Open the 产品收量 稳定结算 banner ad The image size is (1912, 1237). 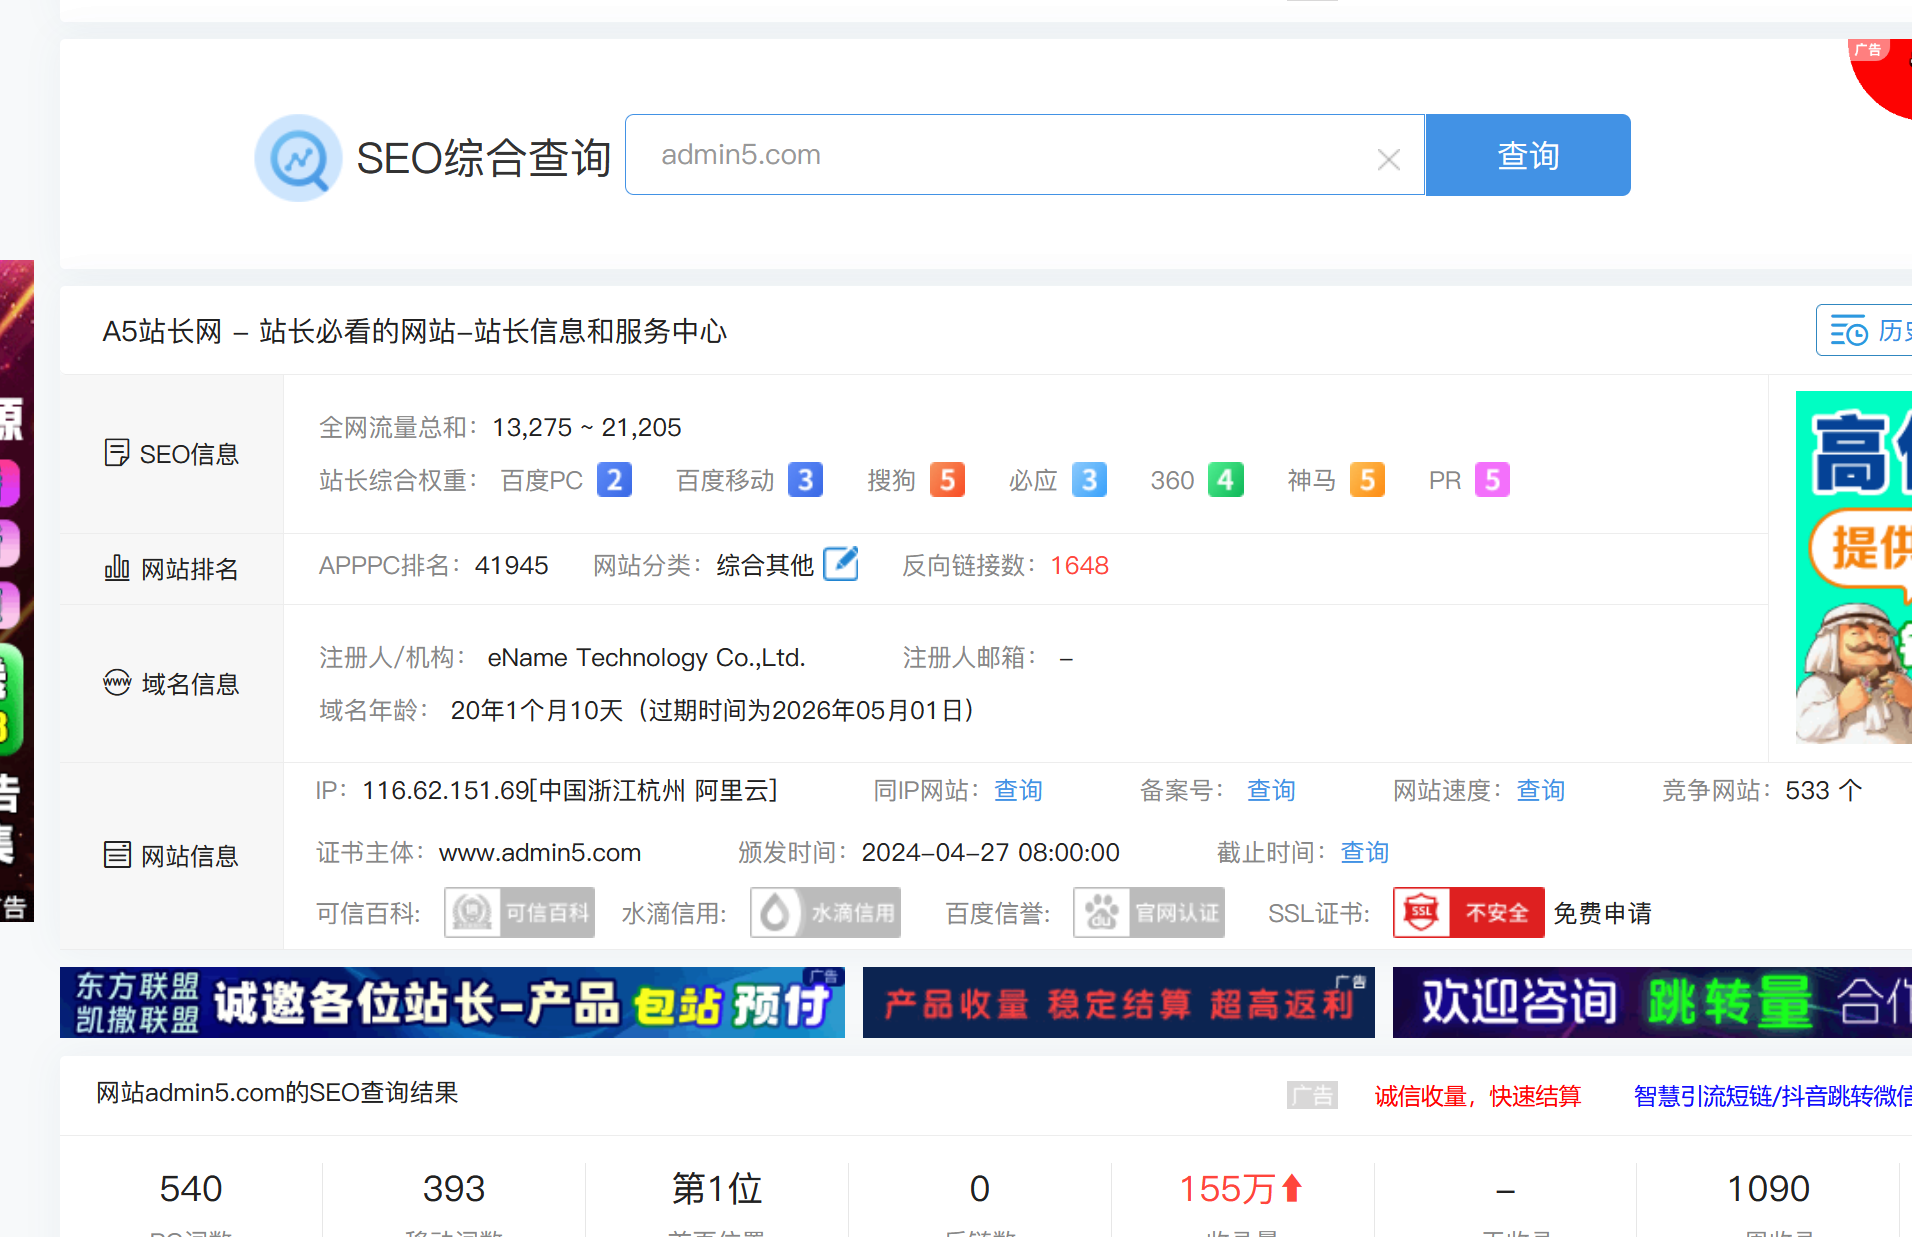(1118, 1002)
